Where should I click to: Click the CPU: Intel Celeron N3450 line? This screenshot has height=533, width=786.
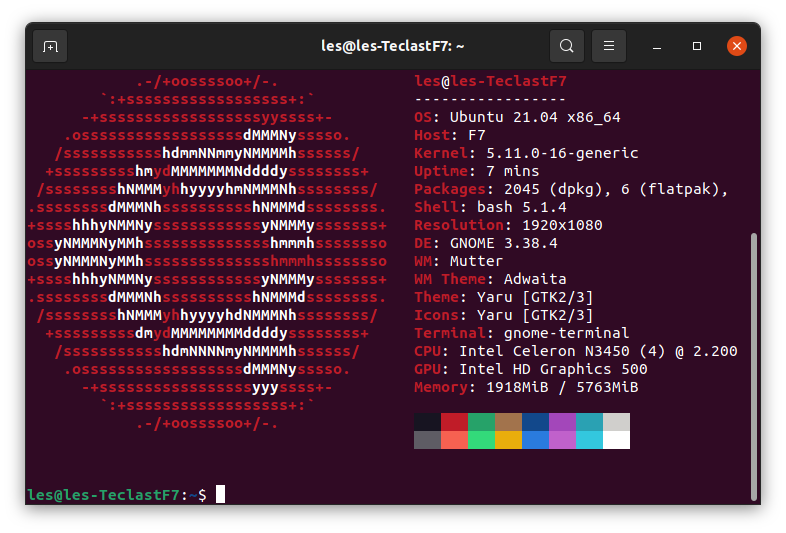[x=576, y=351]
